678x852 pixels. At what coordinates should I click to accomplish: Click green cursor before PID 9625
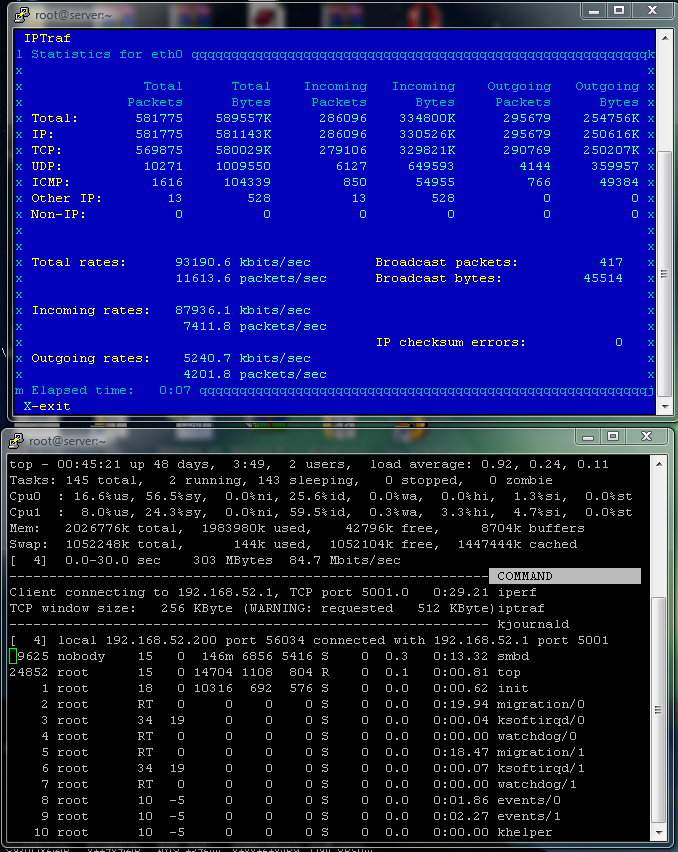click(13, 656)
